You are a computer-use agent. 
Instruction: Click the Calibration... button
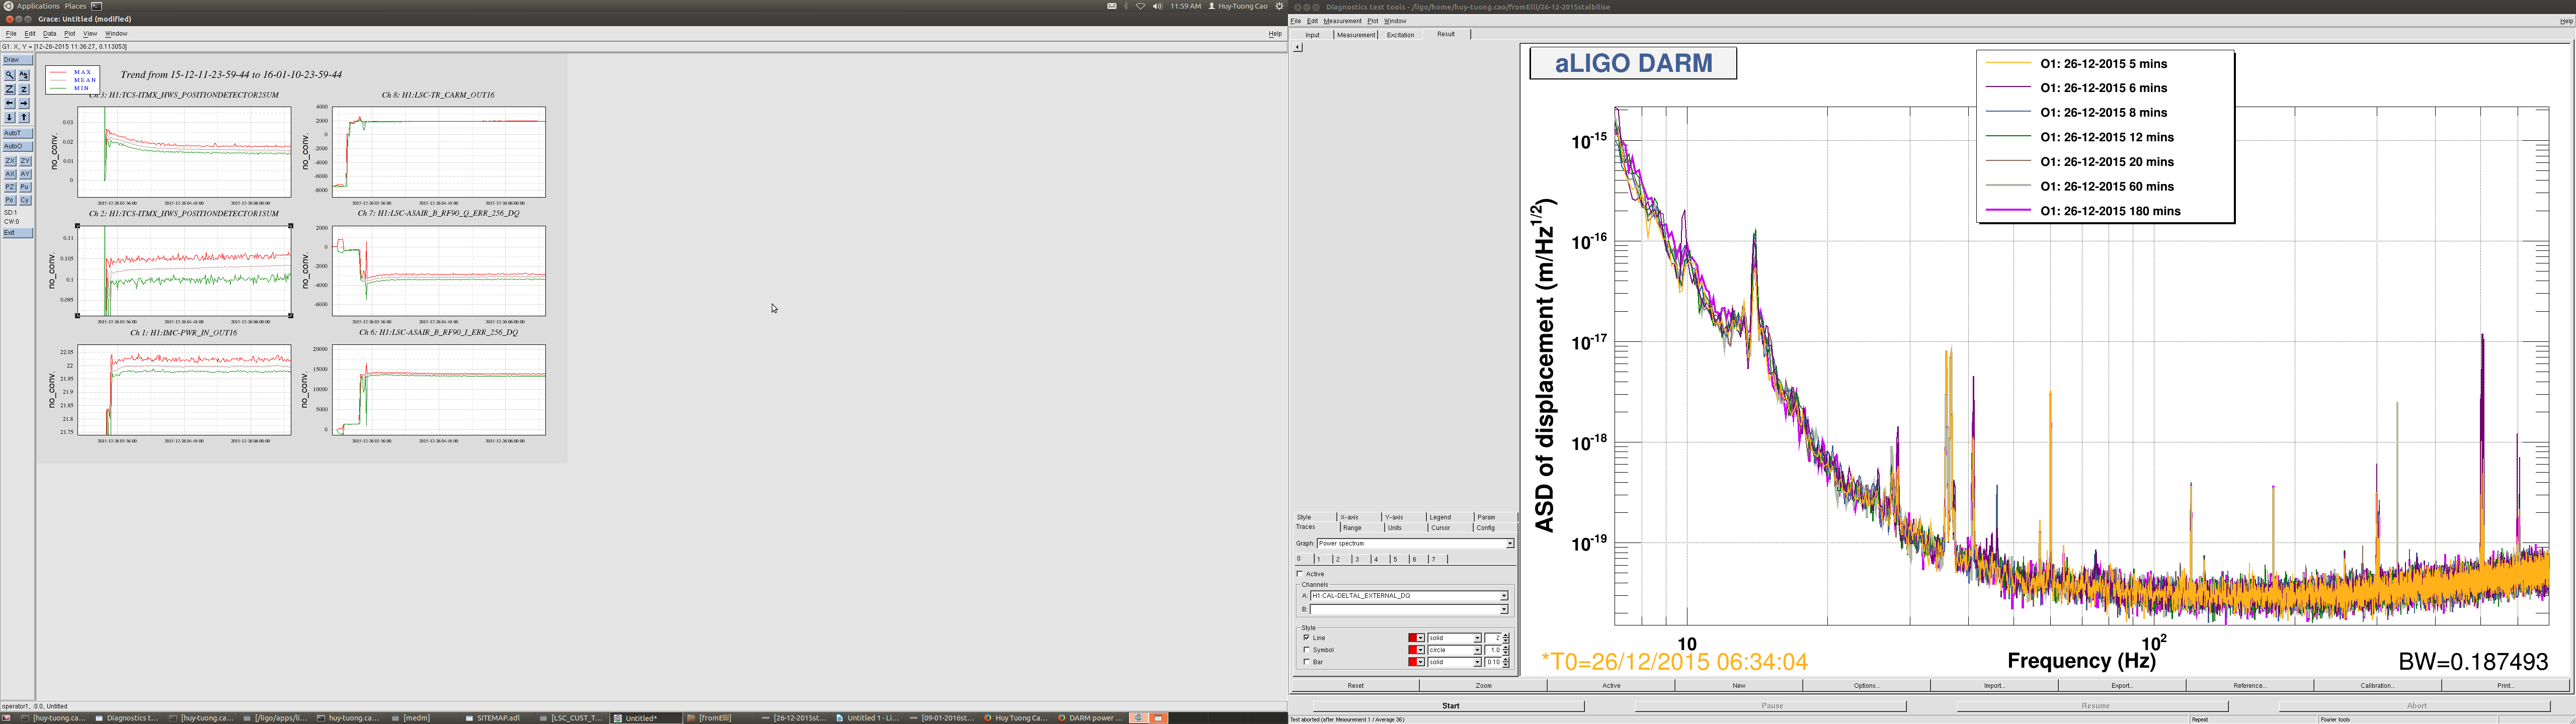pyautogui.click(x=2377, y=686)
